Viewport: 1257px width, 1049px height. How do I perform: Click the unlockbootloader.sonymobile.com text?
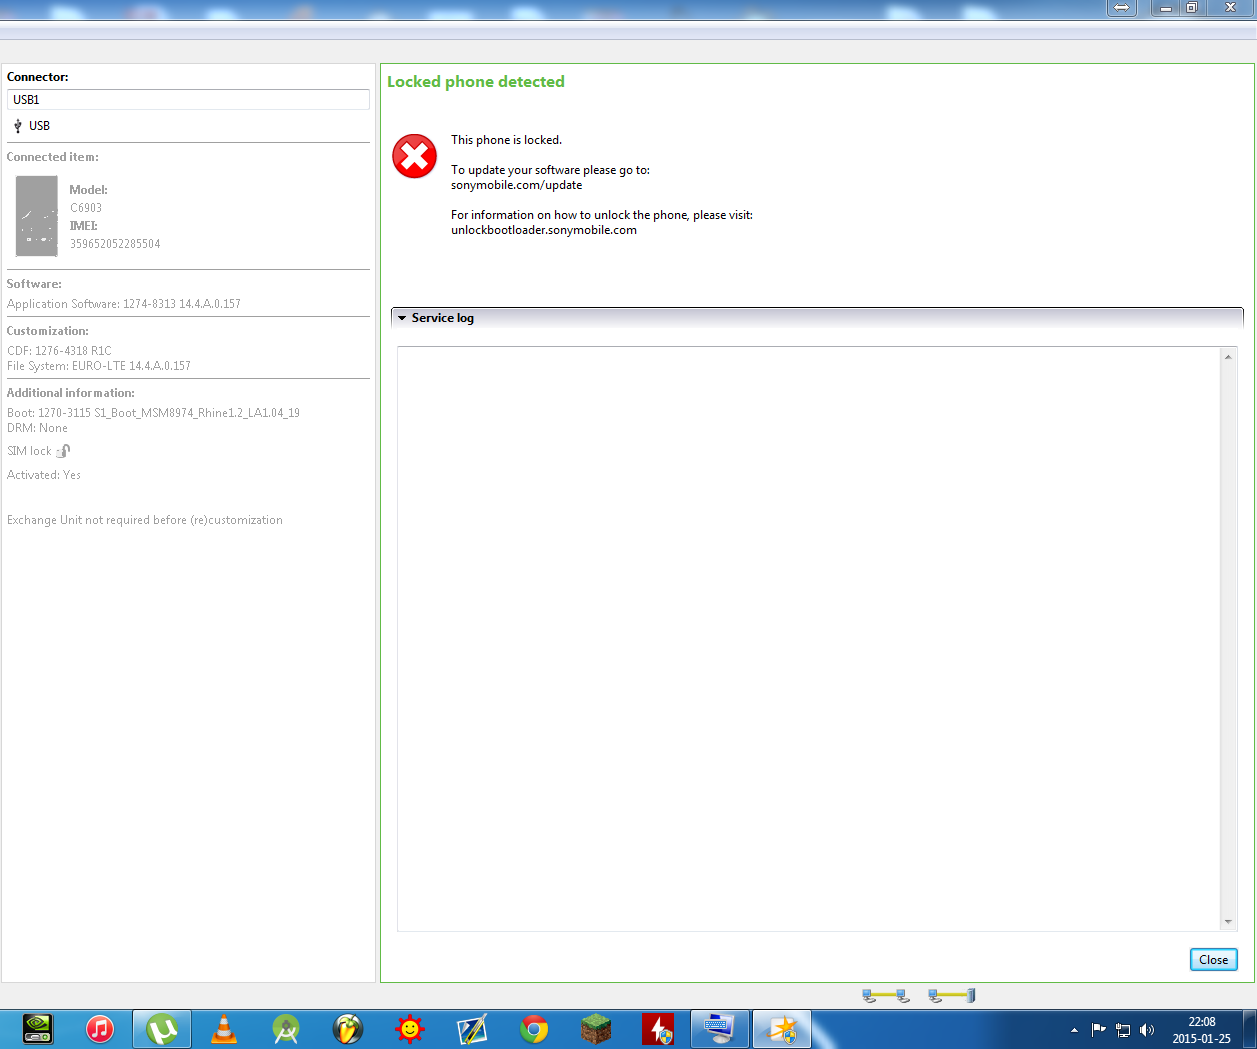pyautogui.click(x=544, y=230)
